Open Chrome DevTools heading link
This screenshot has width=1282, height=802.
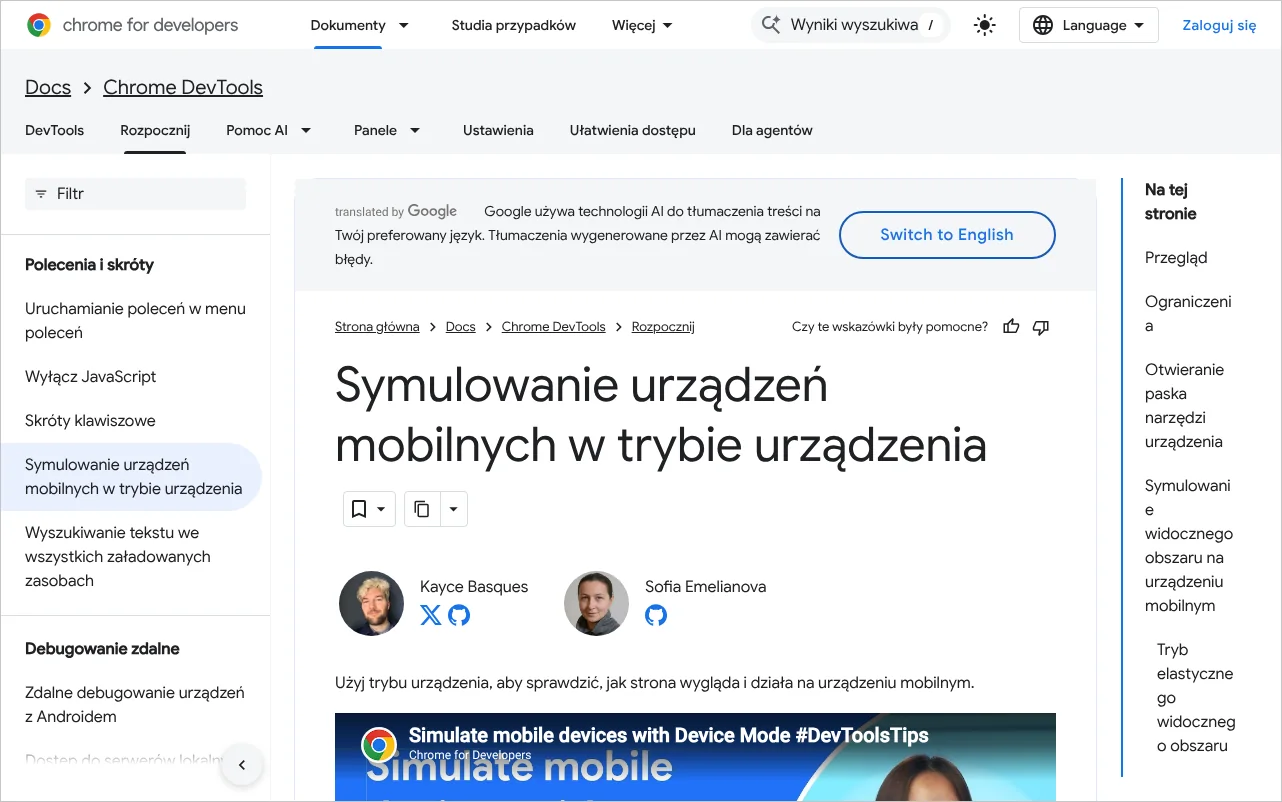(x=183, y=87)
